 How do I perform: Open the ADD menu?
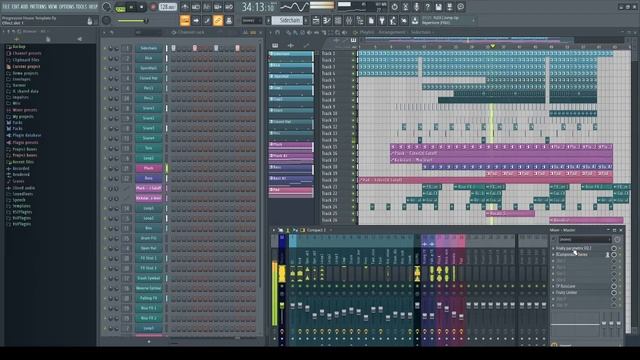click(x=24, y=7)
